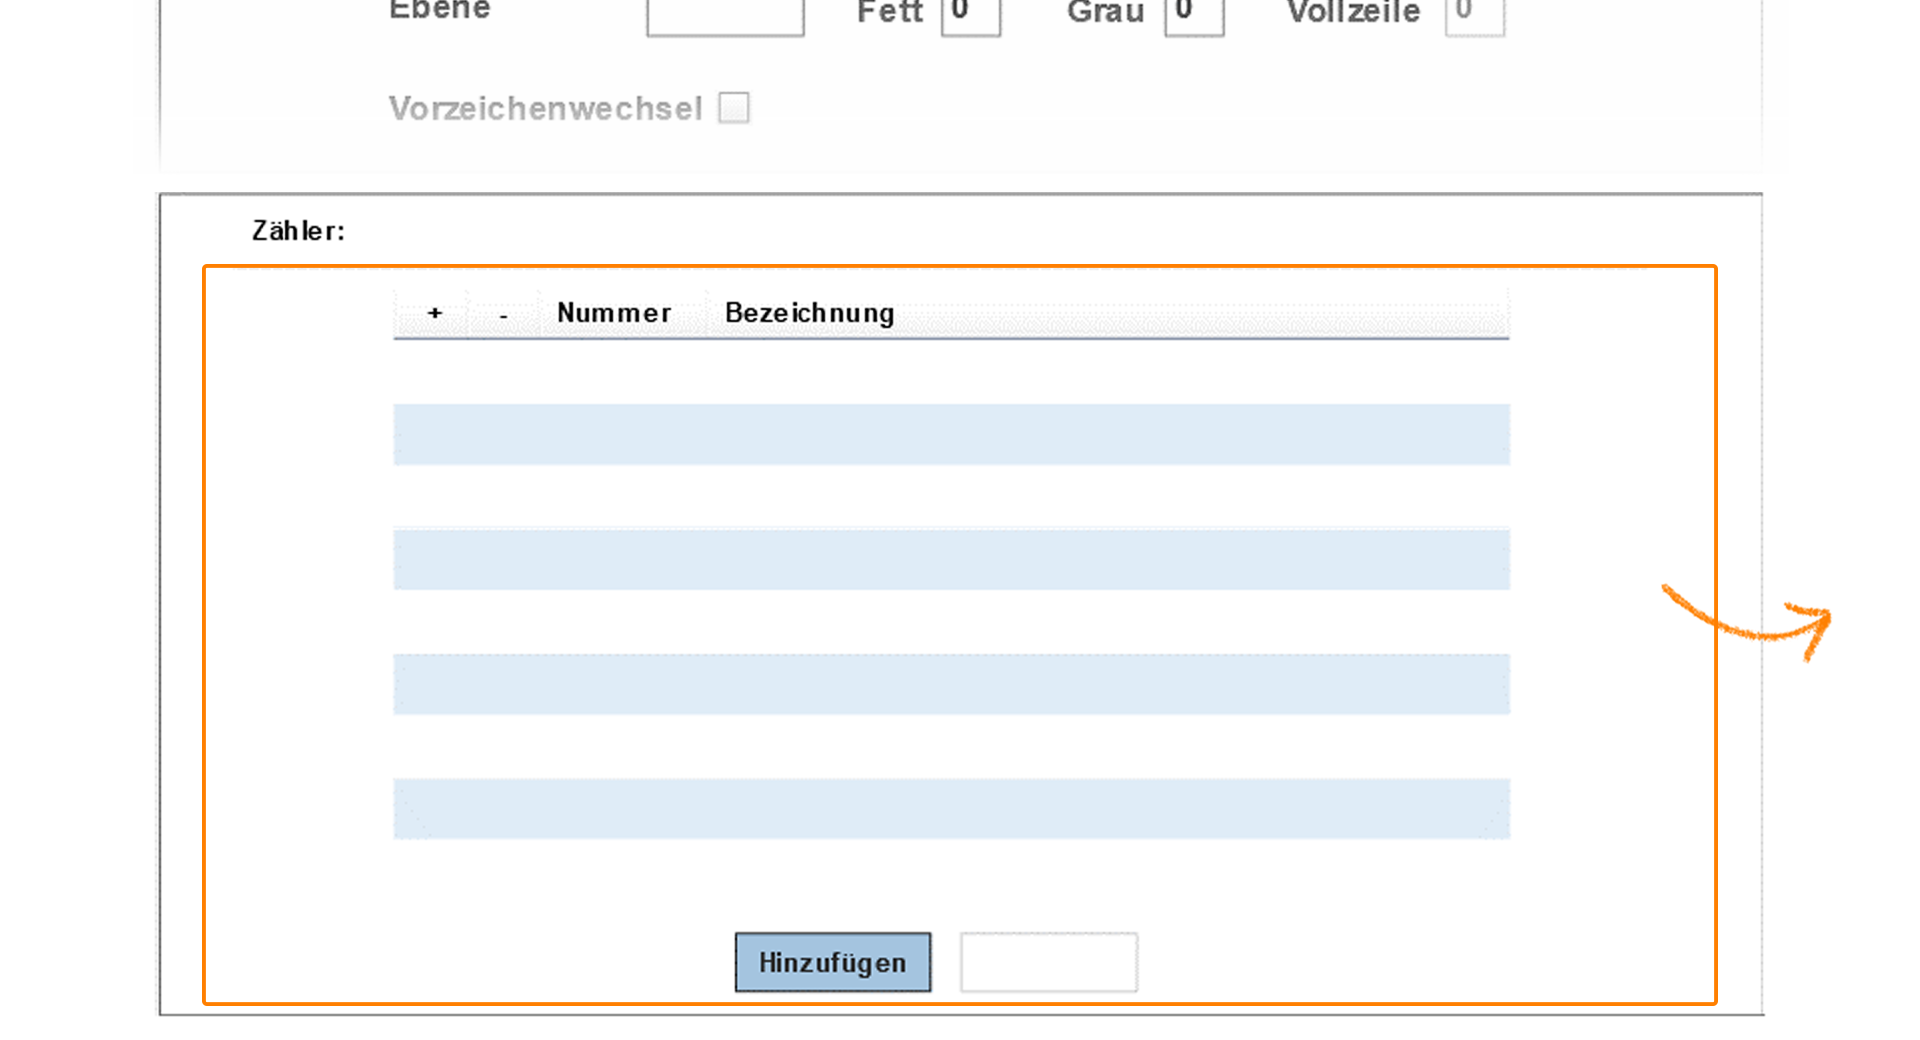Click the Ebene input field
Screen dimensions: 1920x1040
point(725,16)
